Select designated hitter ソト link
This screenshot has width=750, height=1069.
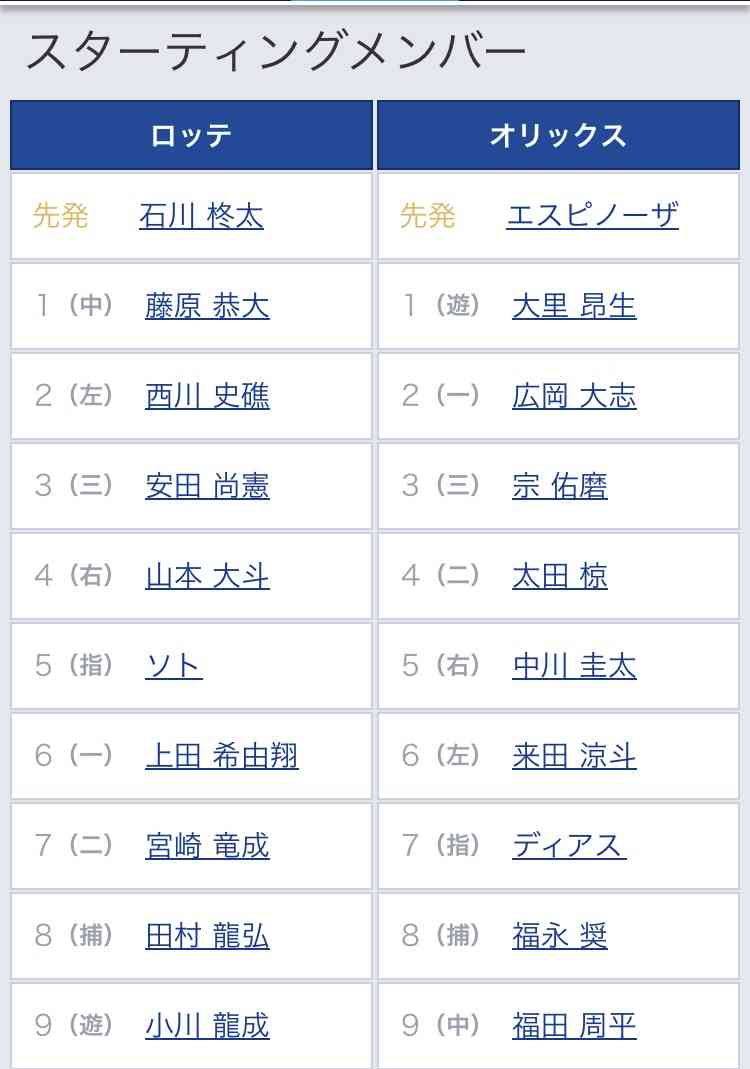tap(174, 665)
